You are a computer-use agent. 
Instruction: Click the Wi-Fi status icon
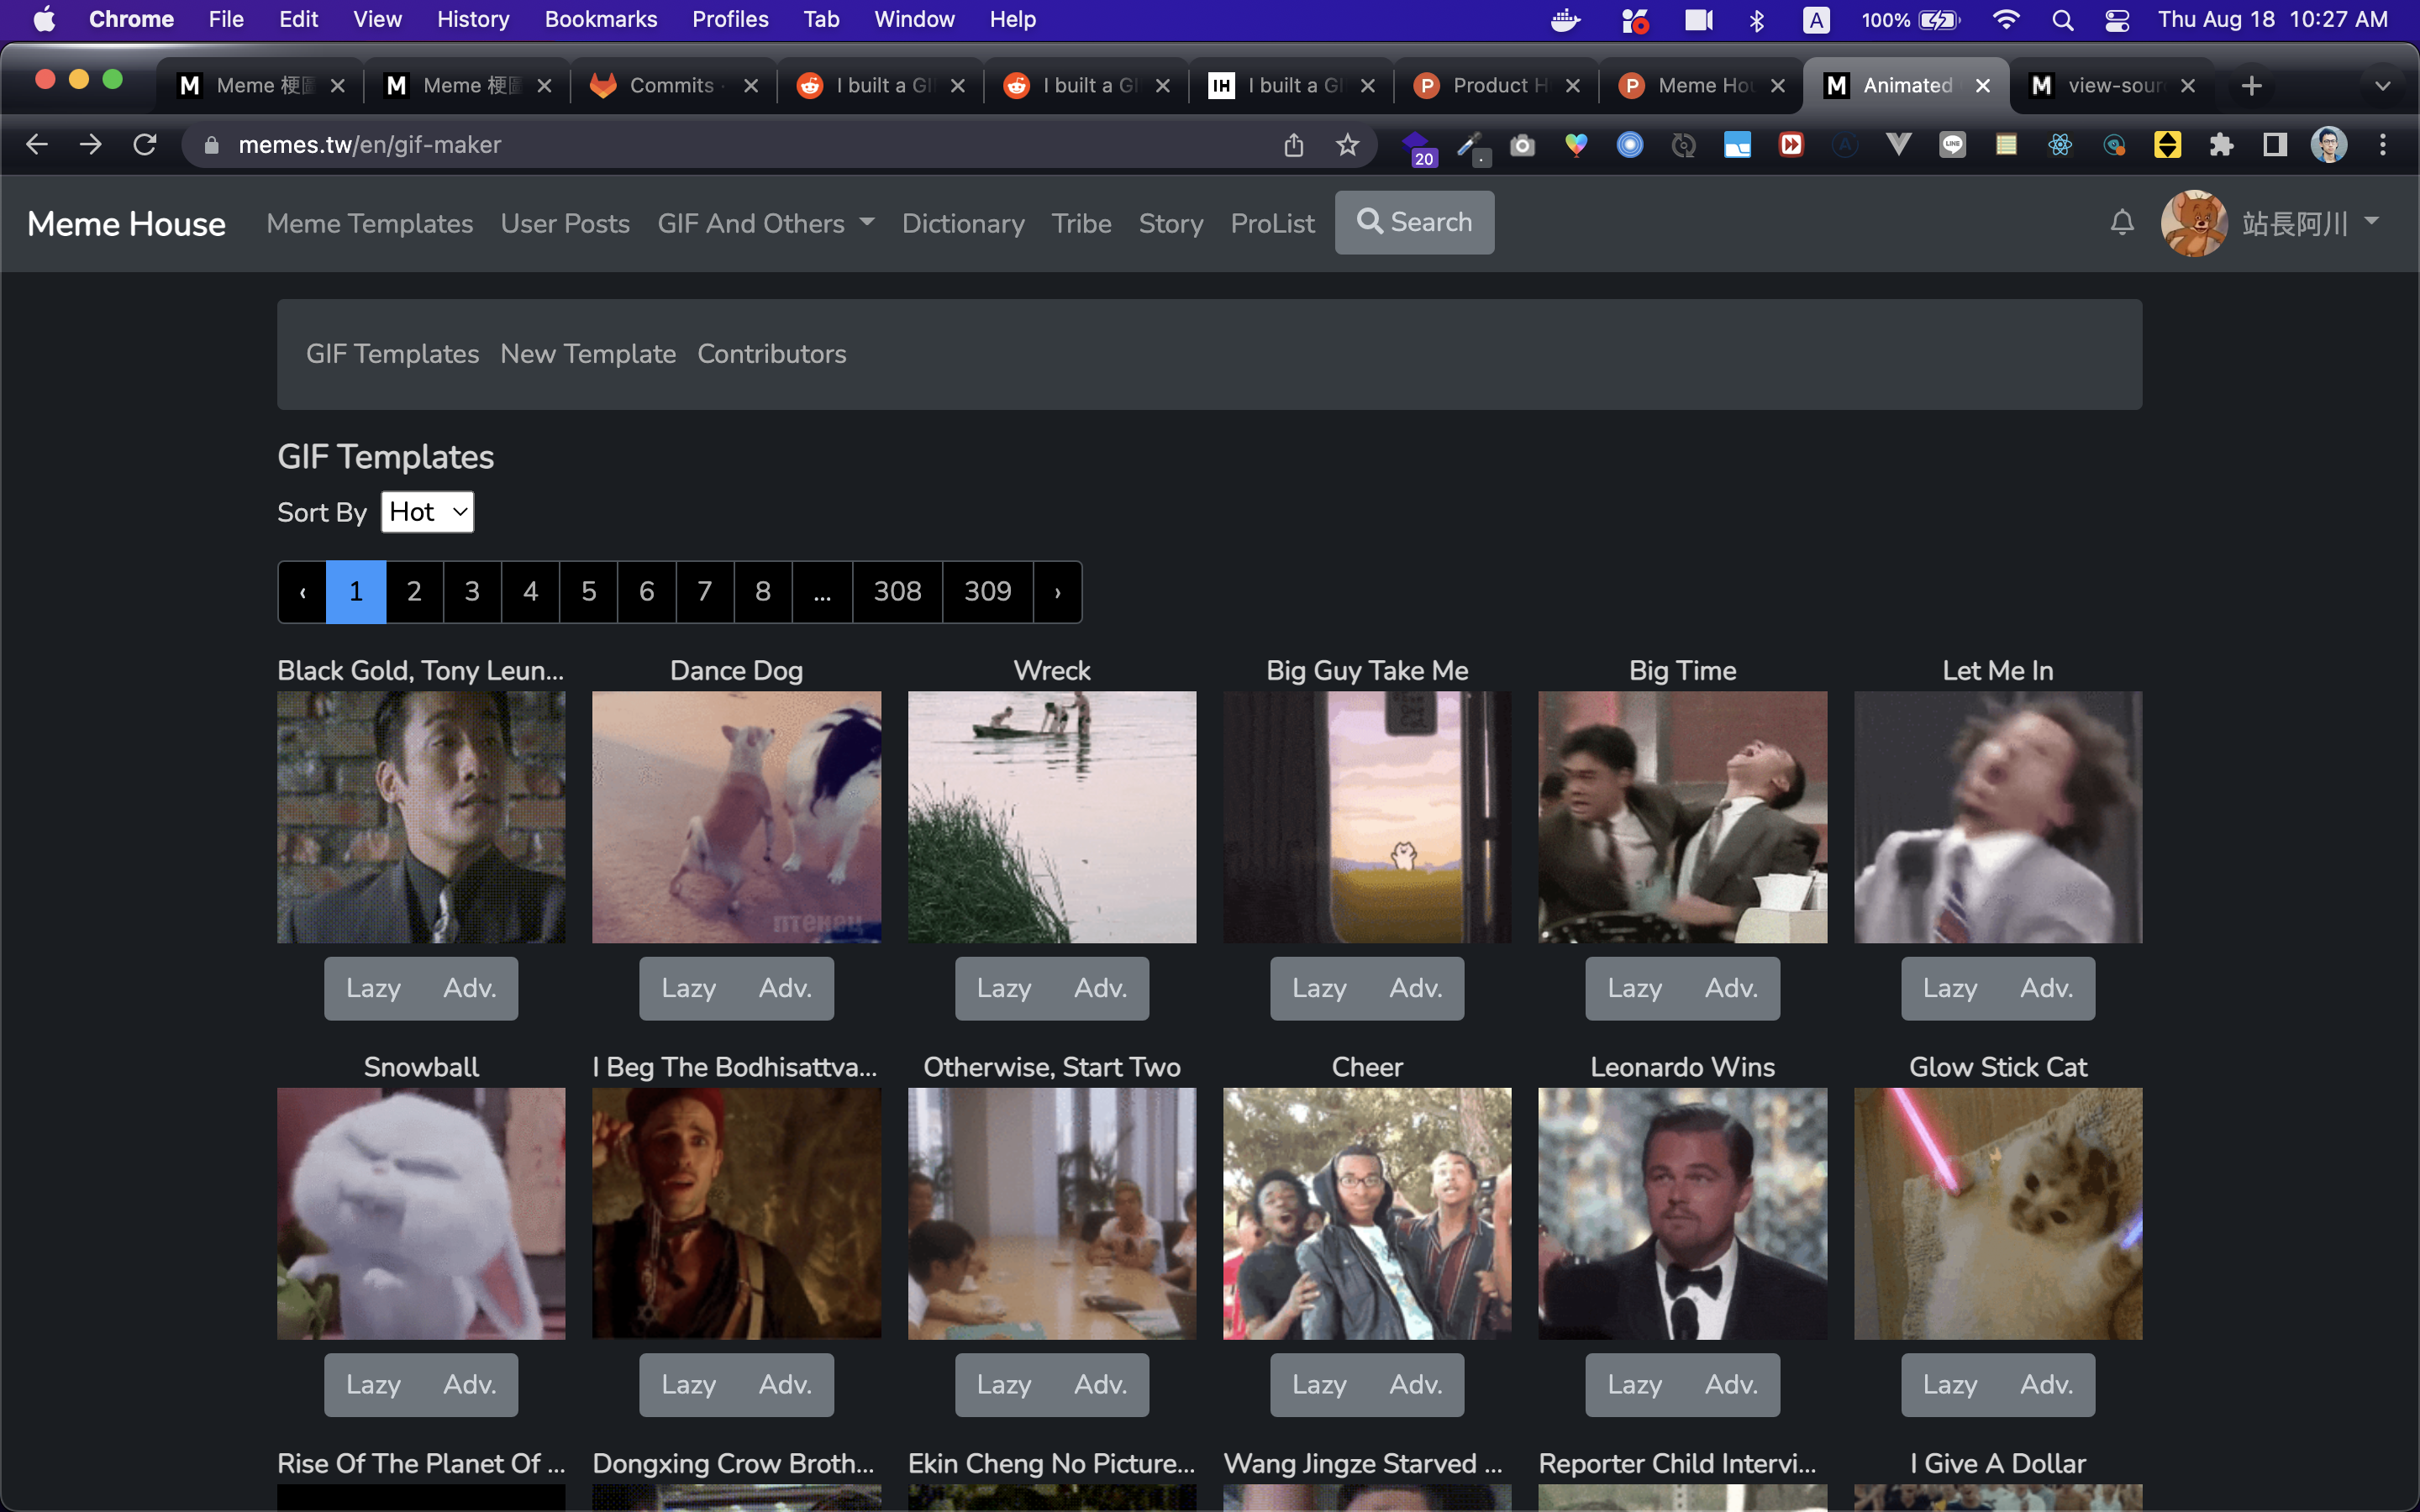click(2006, 20)
